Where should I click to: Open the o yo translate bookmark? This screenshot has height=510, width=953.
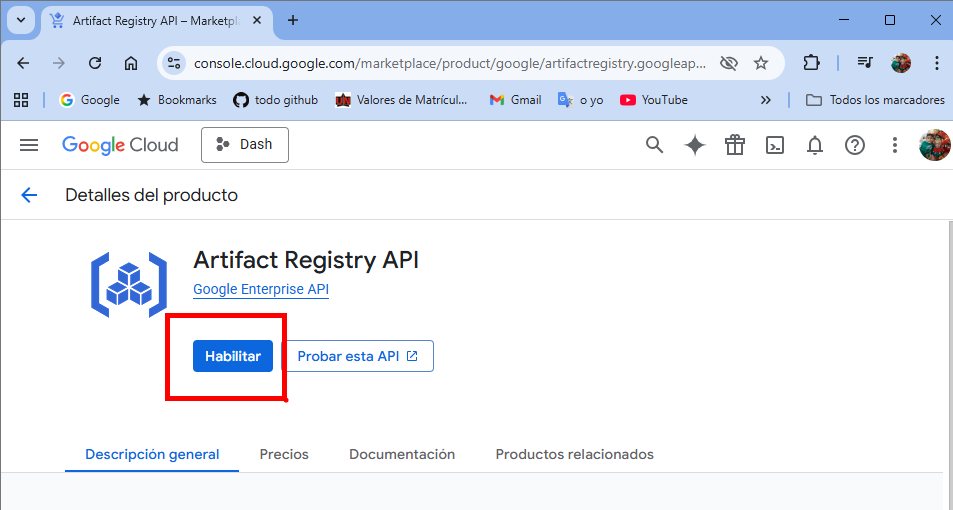(x=580, y=100)
